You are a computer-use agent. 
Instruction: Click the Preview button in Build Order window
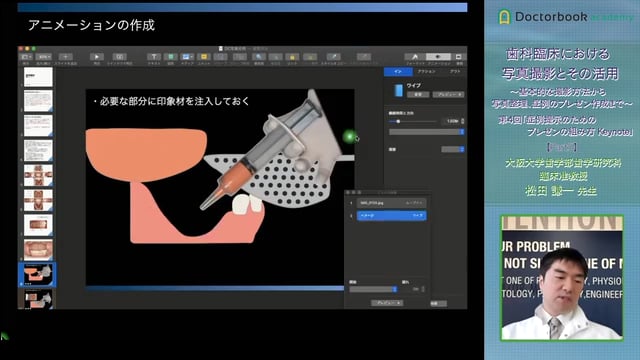tap(387, 303)
